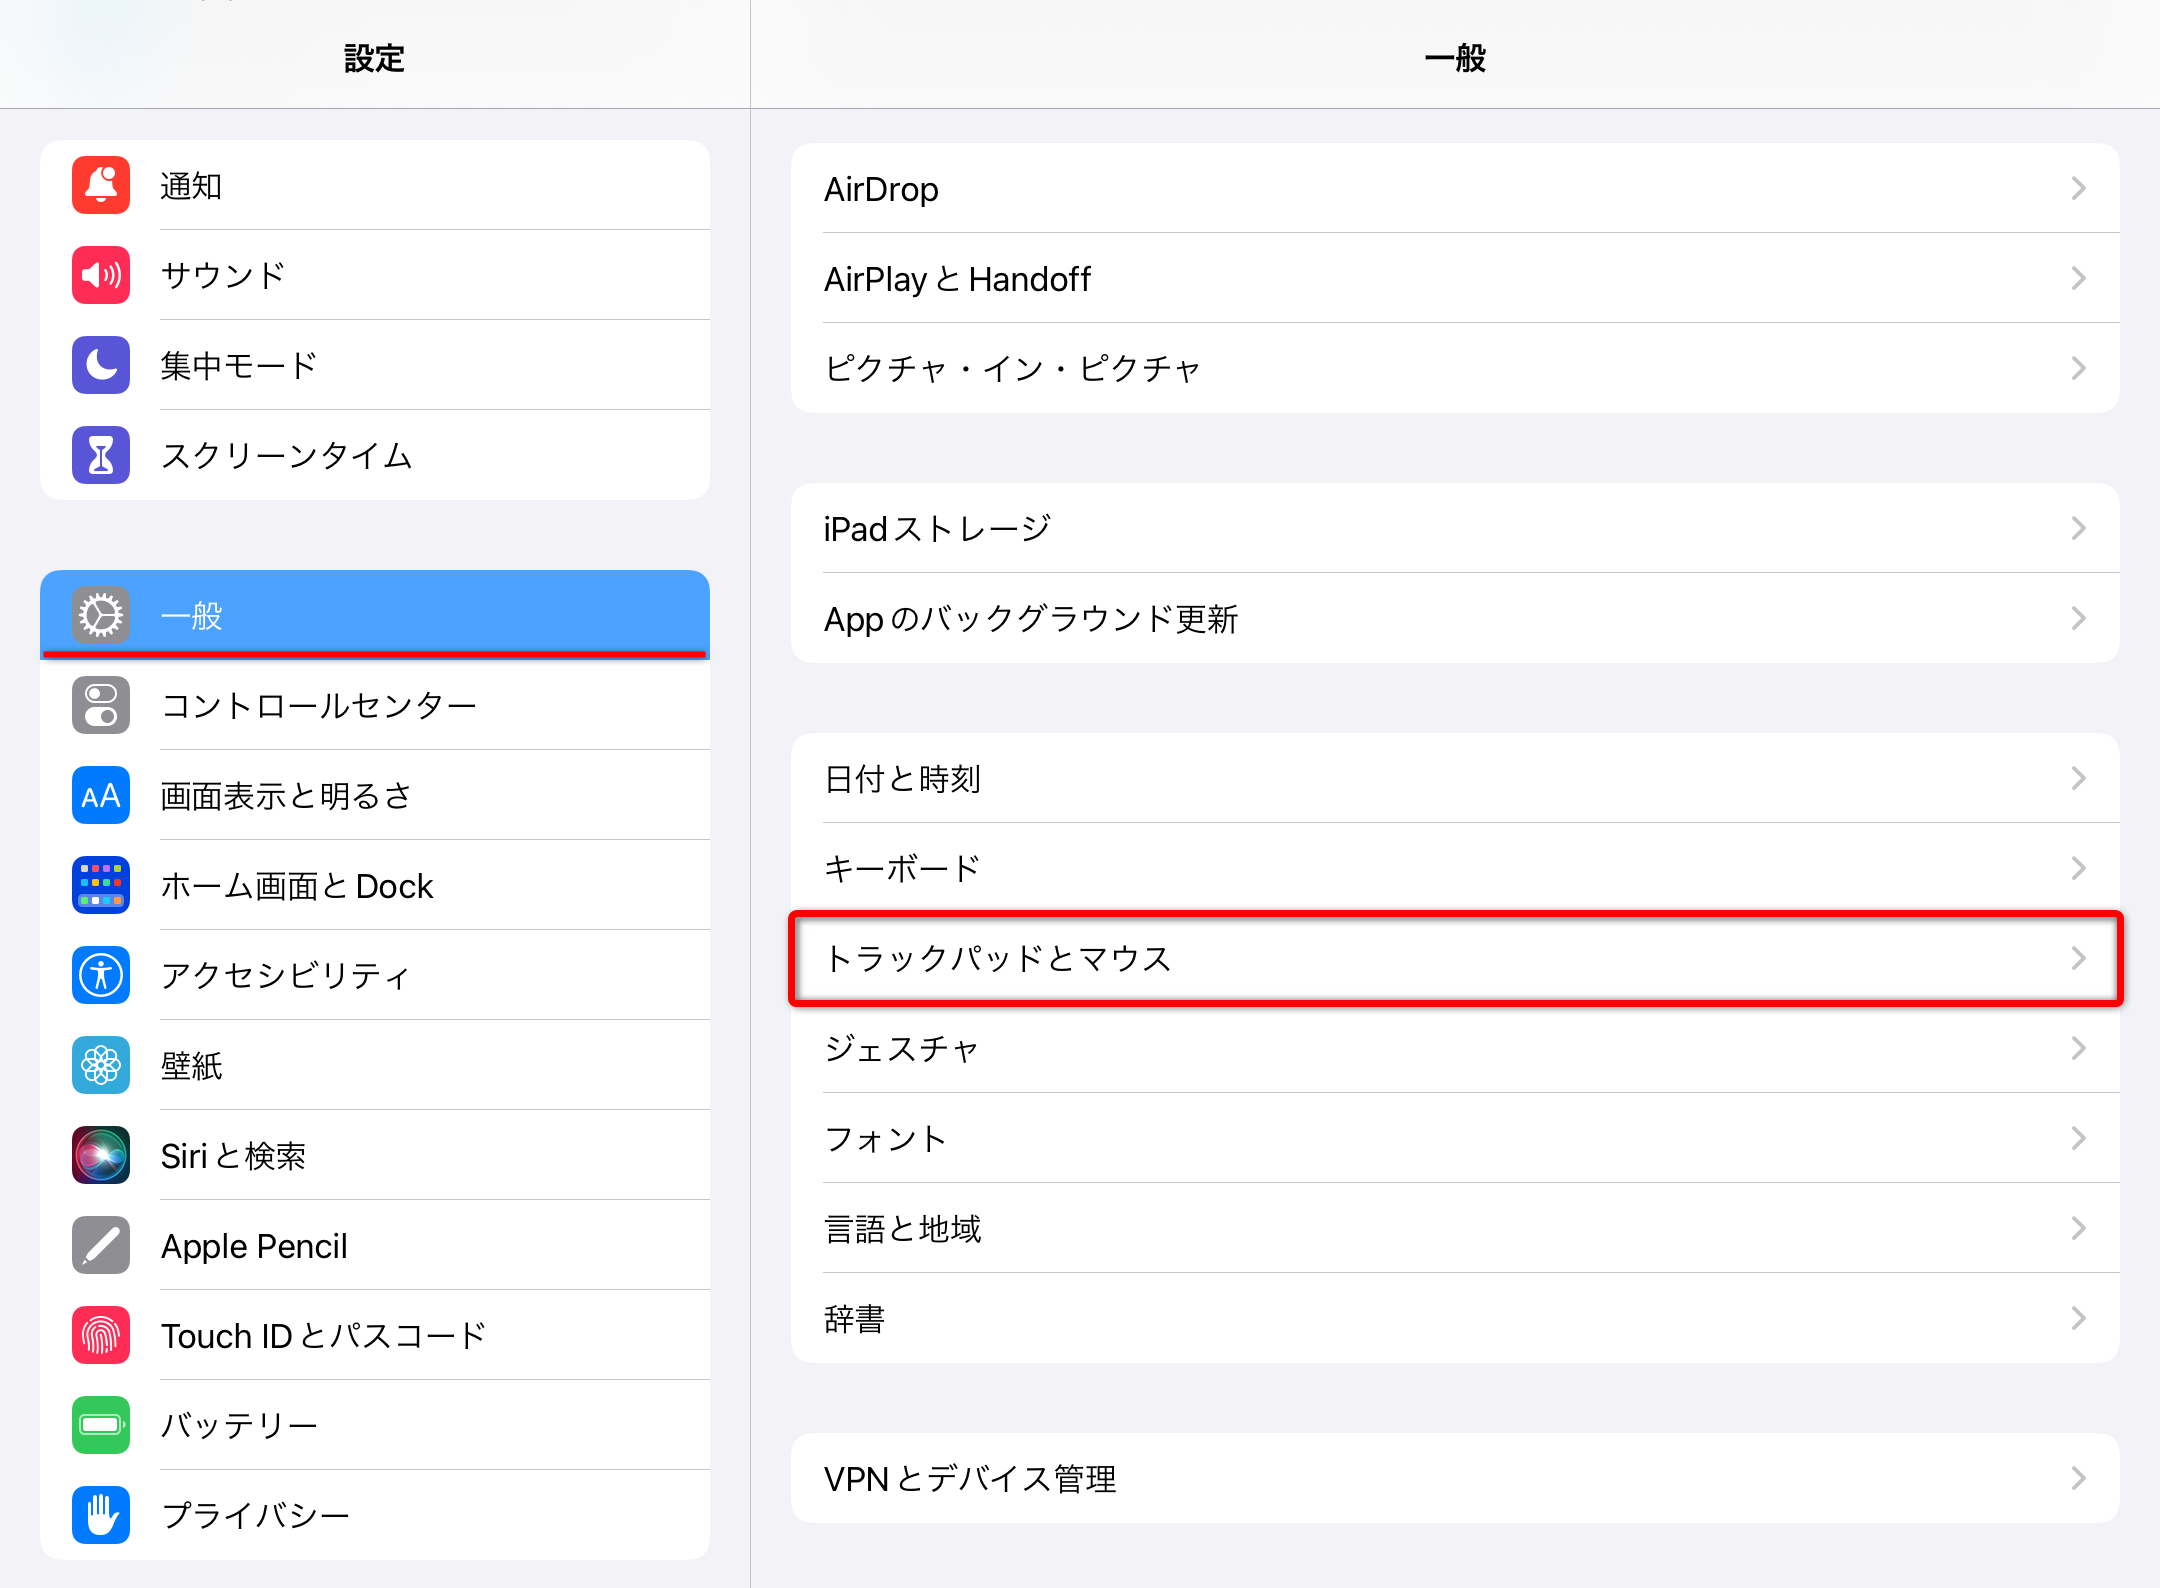2160x1588 pixels.
Task: Tap the Accessibility figure icon
Action: [x=101, y=975]
